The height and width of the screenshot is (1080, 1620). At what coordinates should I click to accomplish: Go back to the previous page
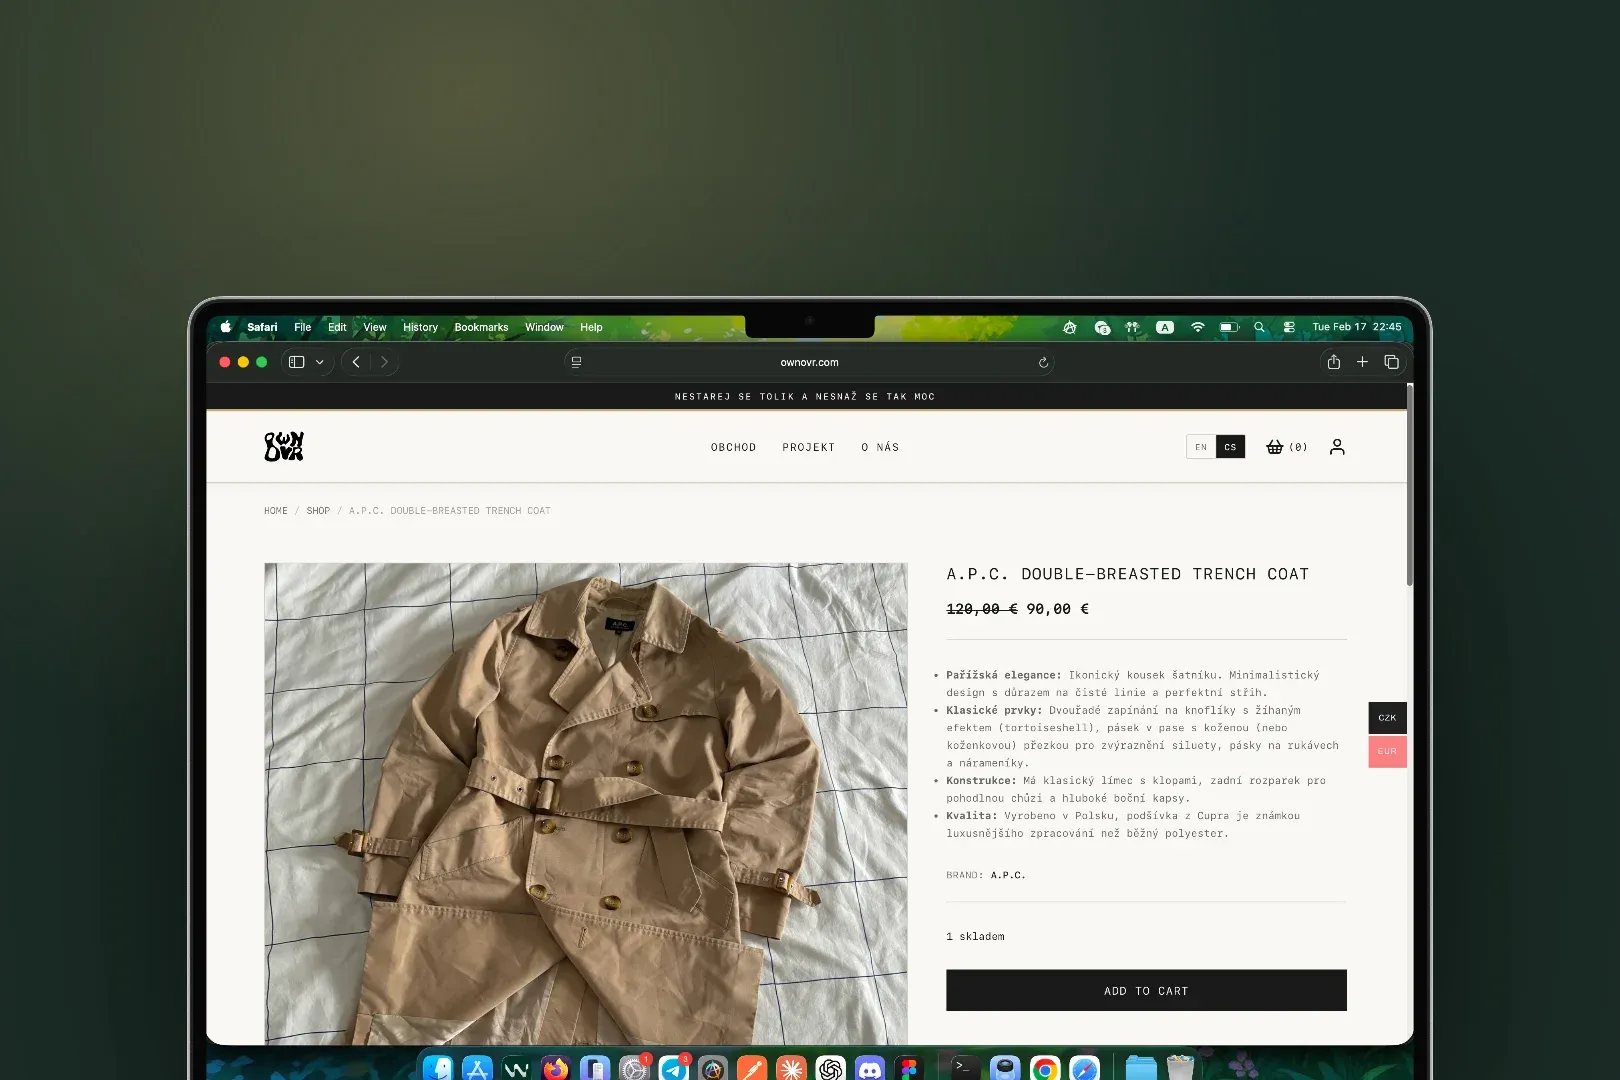356,362
